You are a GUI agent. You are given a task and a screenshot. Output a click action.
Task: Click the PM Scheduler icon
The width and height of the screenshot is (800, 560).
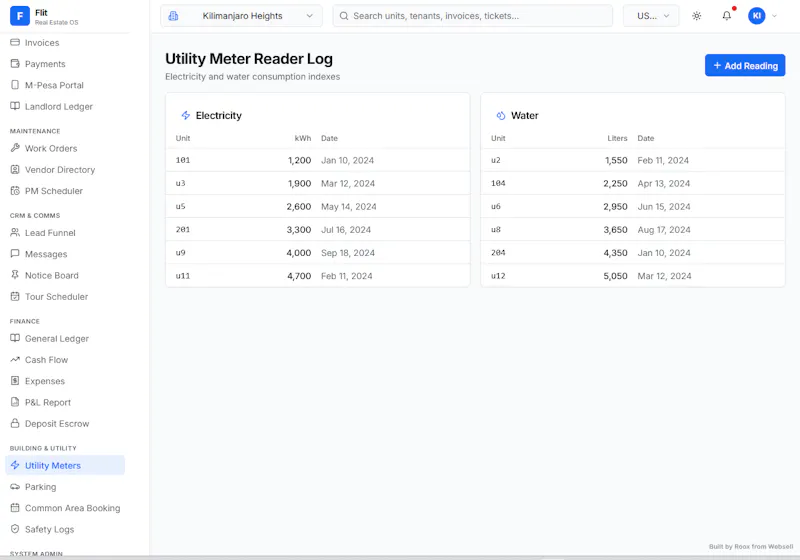[x=15, y=191]
